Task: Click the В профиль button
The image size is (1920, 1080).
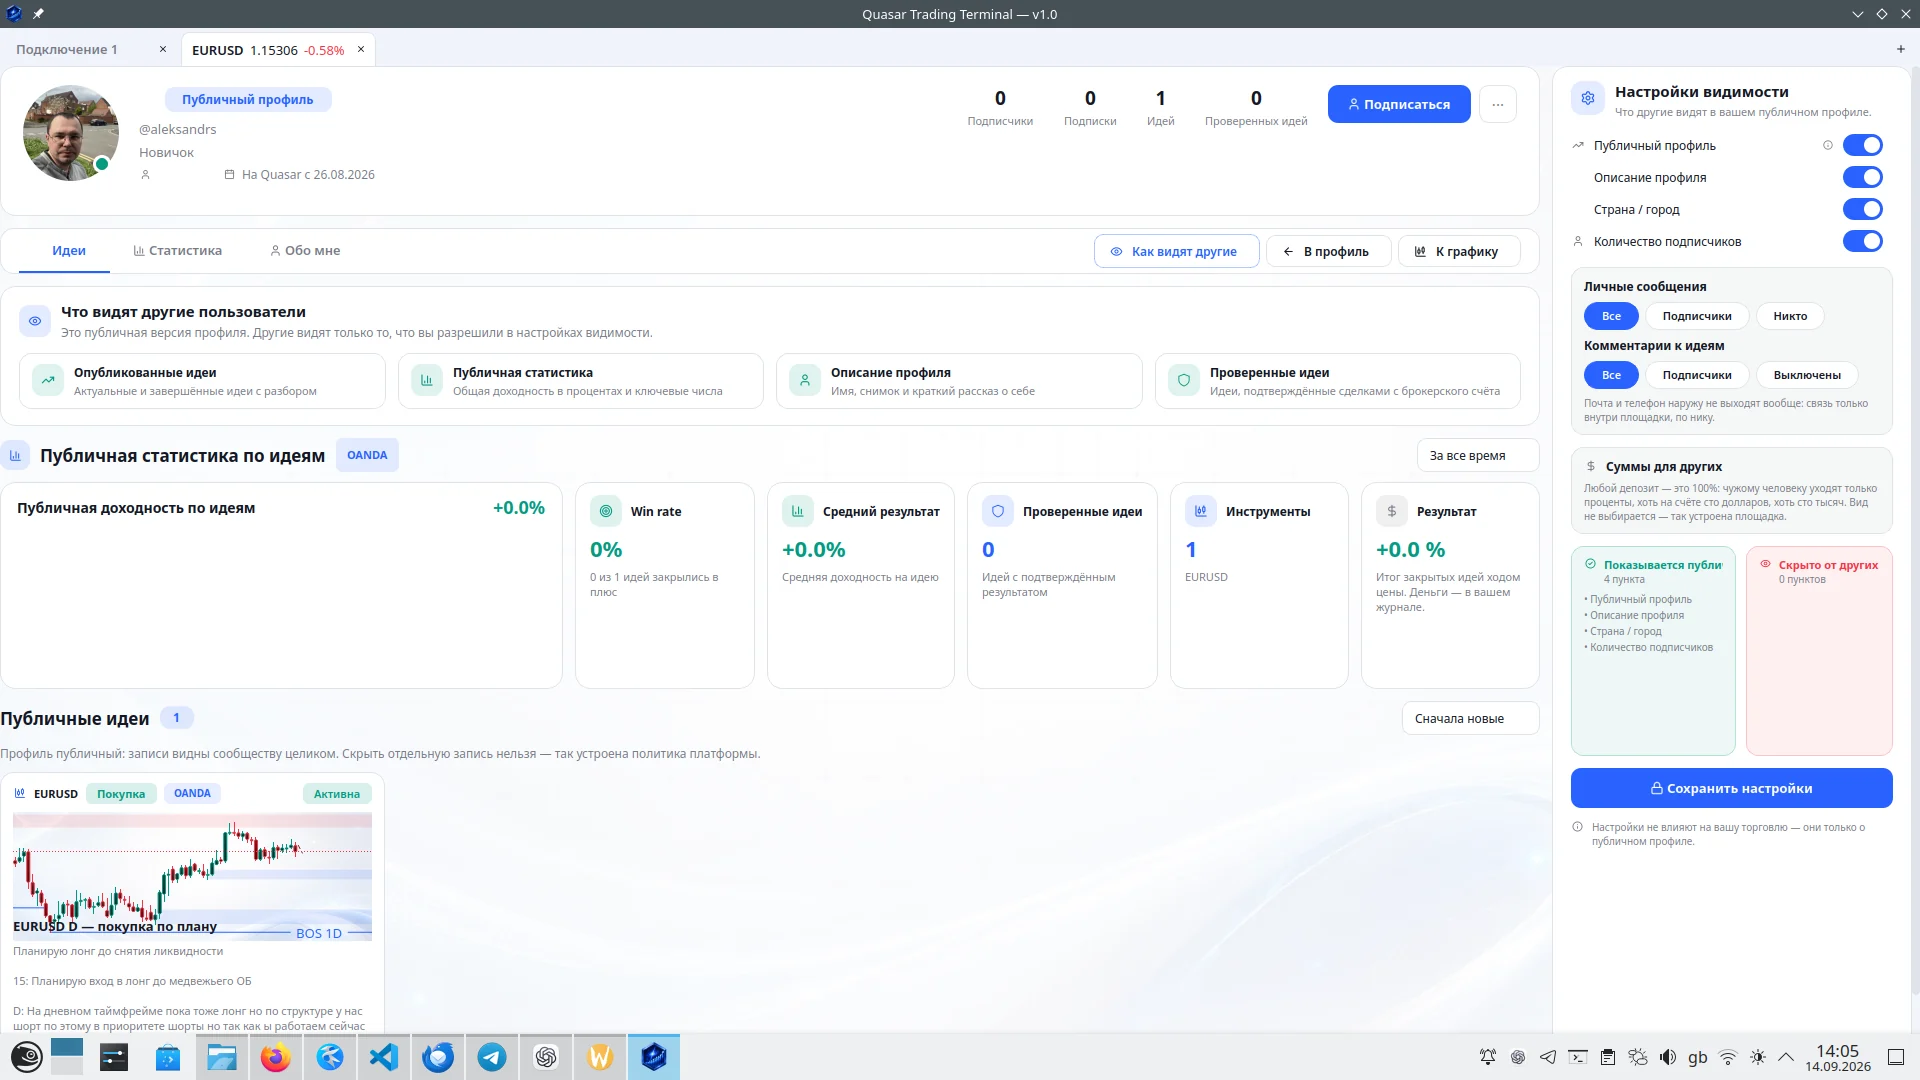Action: pyautogui.click(x=1328, y=251)
